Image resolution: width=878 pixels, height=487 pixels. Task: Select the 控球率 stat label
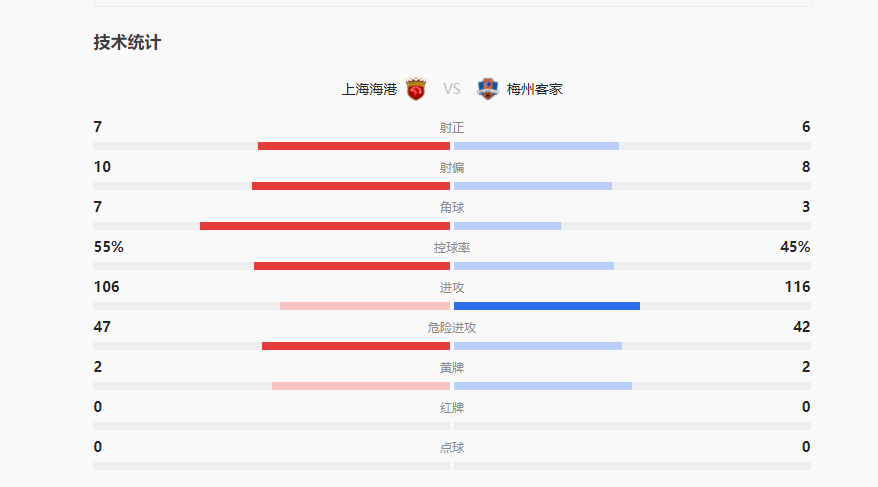(x=452, y=248)
